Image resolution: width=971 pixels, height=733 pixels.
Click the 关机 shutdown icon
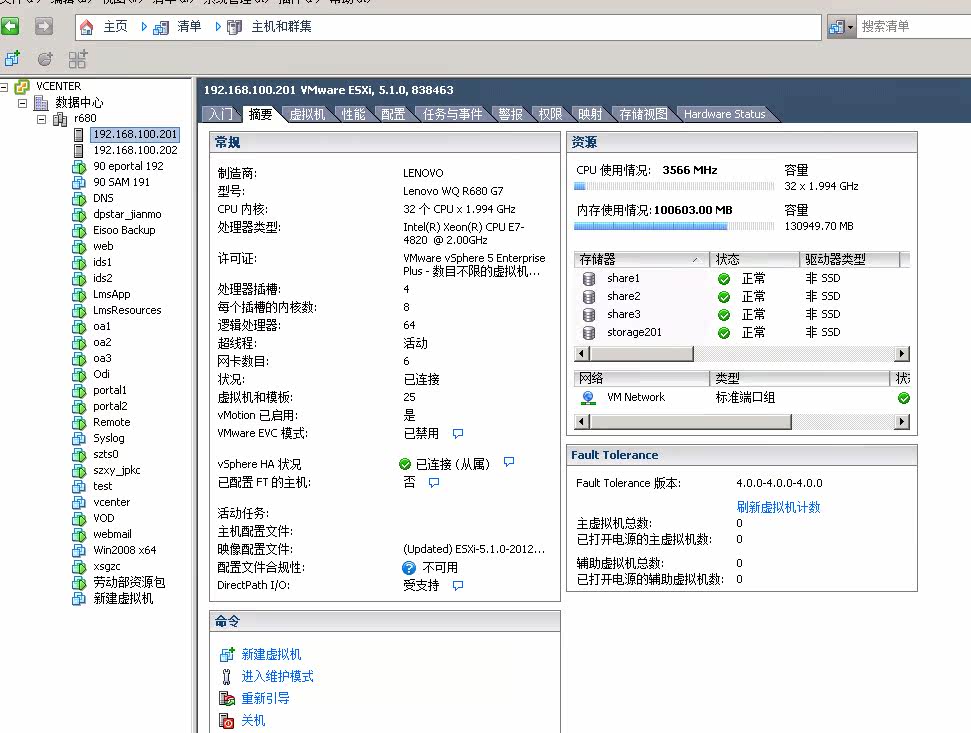pyautogui.click(x=227, y=721)
